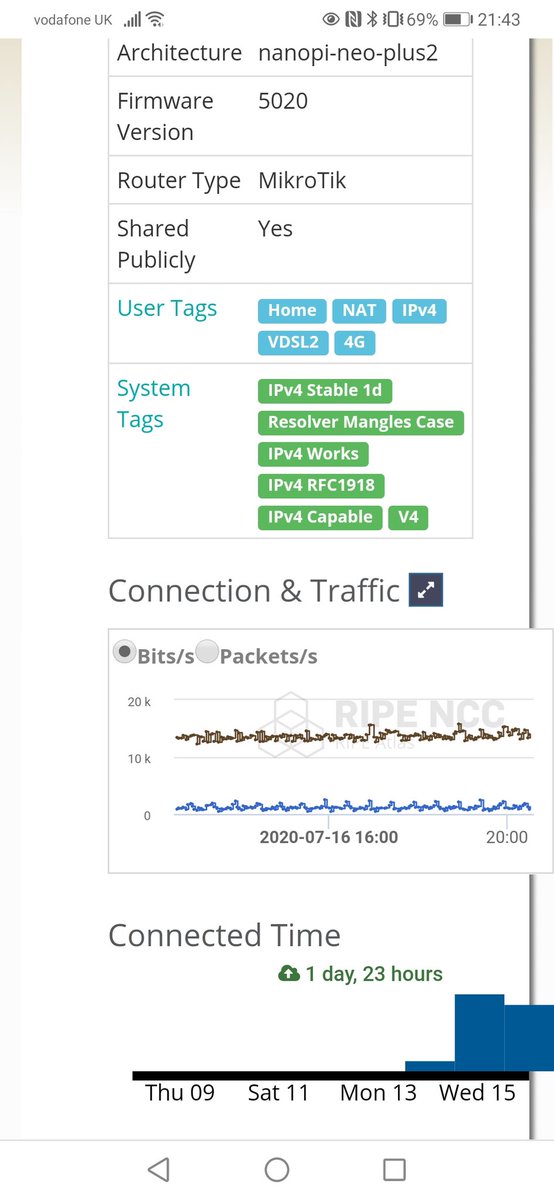Select the Bits/s radio button
554x1200 pixels.
coord(124,652)
